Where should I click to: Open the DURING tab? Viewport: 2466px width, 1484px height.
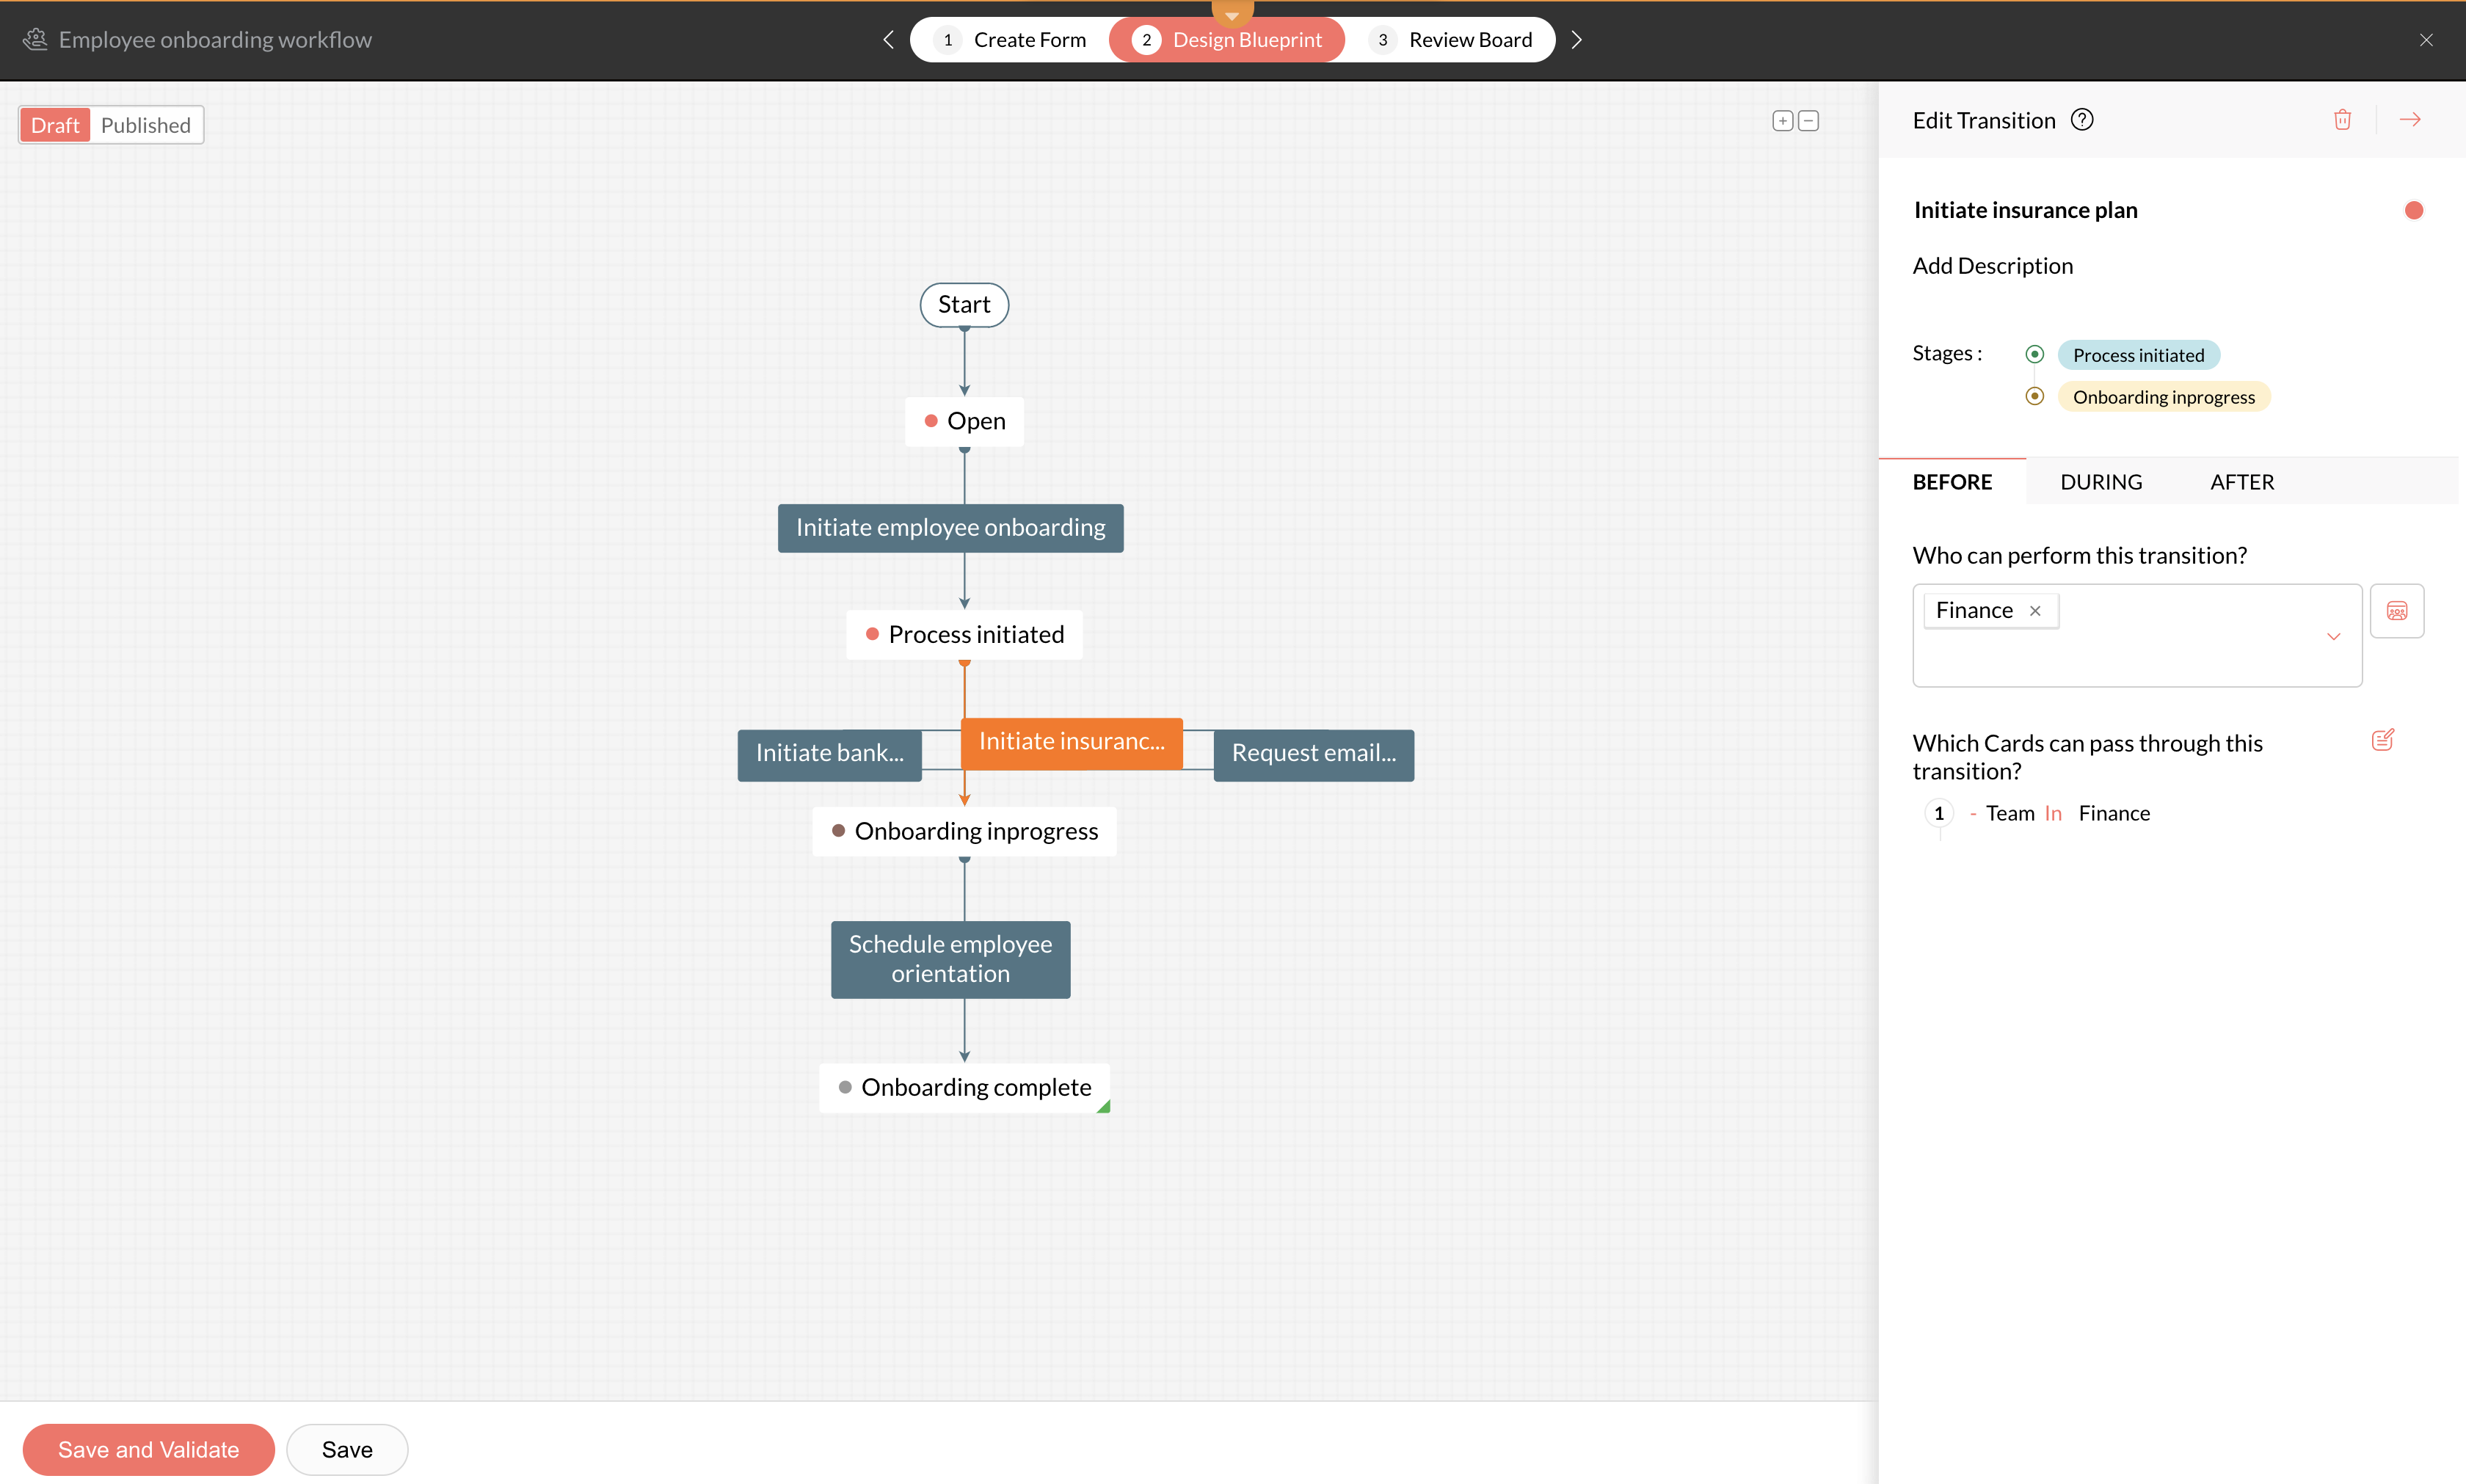[x=2101, y=482]
